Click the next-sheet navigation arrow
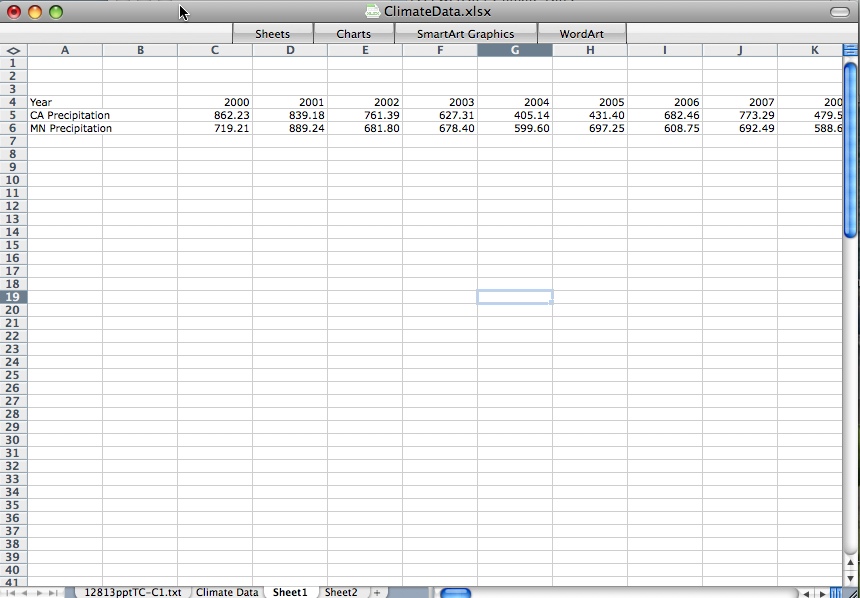Image resolution: width=860 pixels, height=598 pixels. (x=39, y=592)
